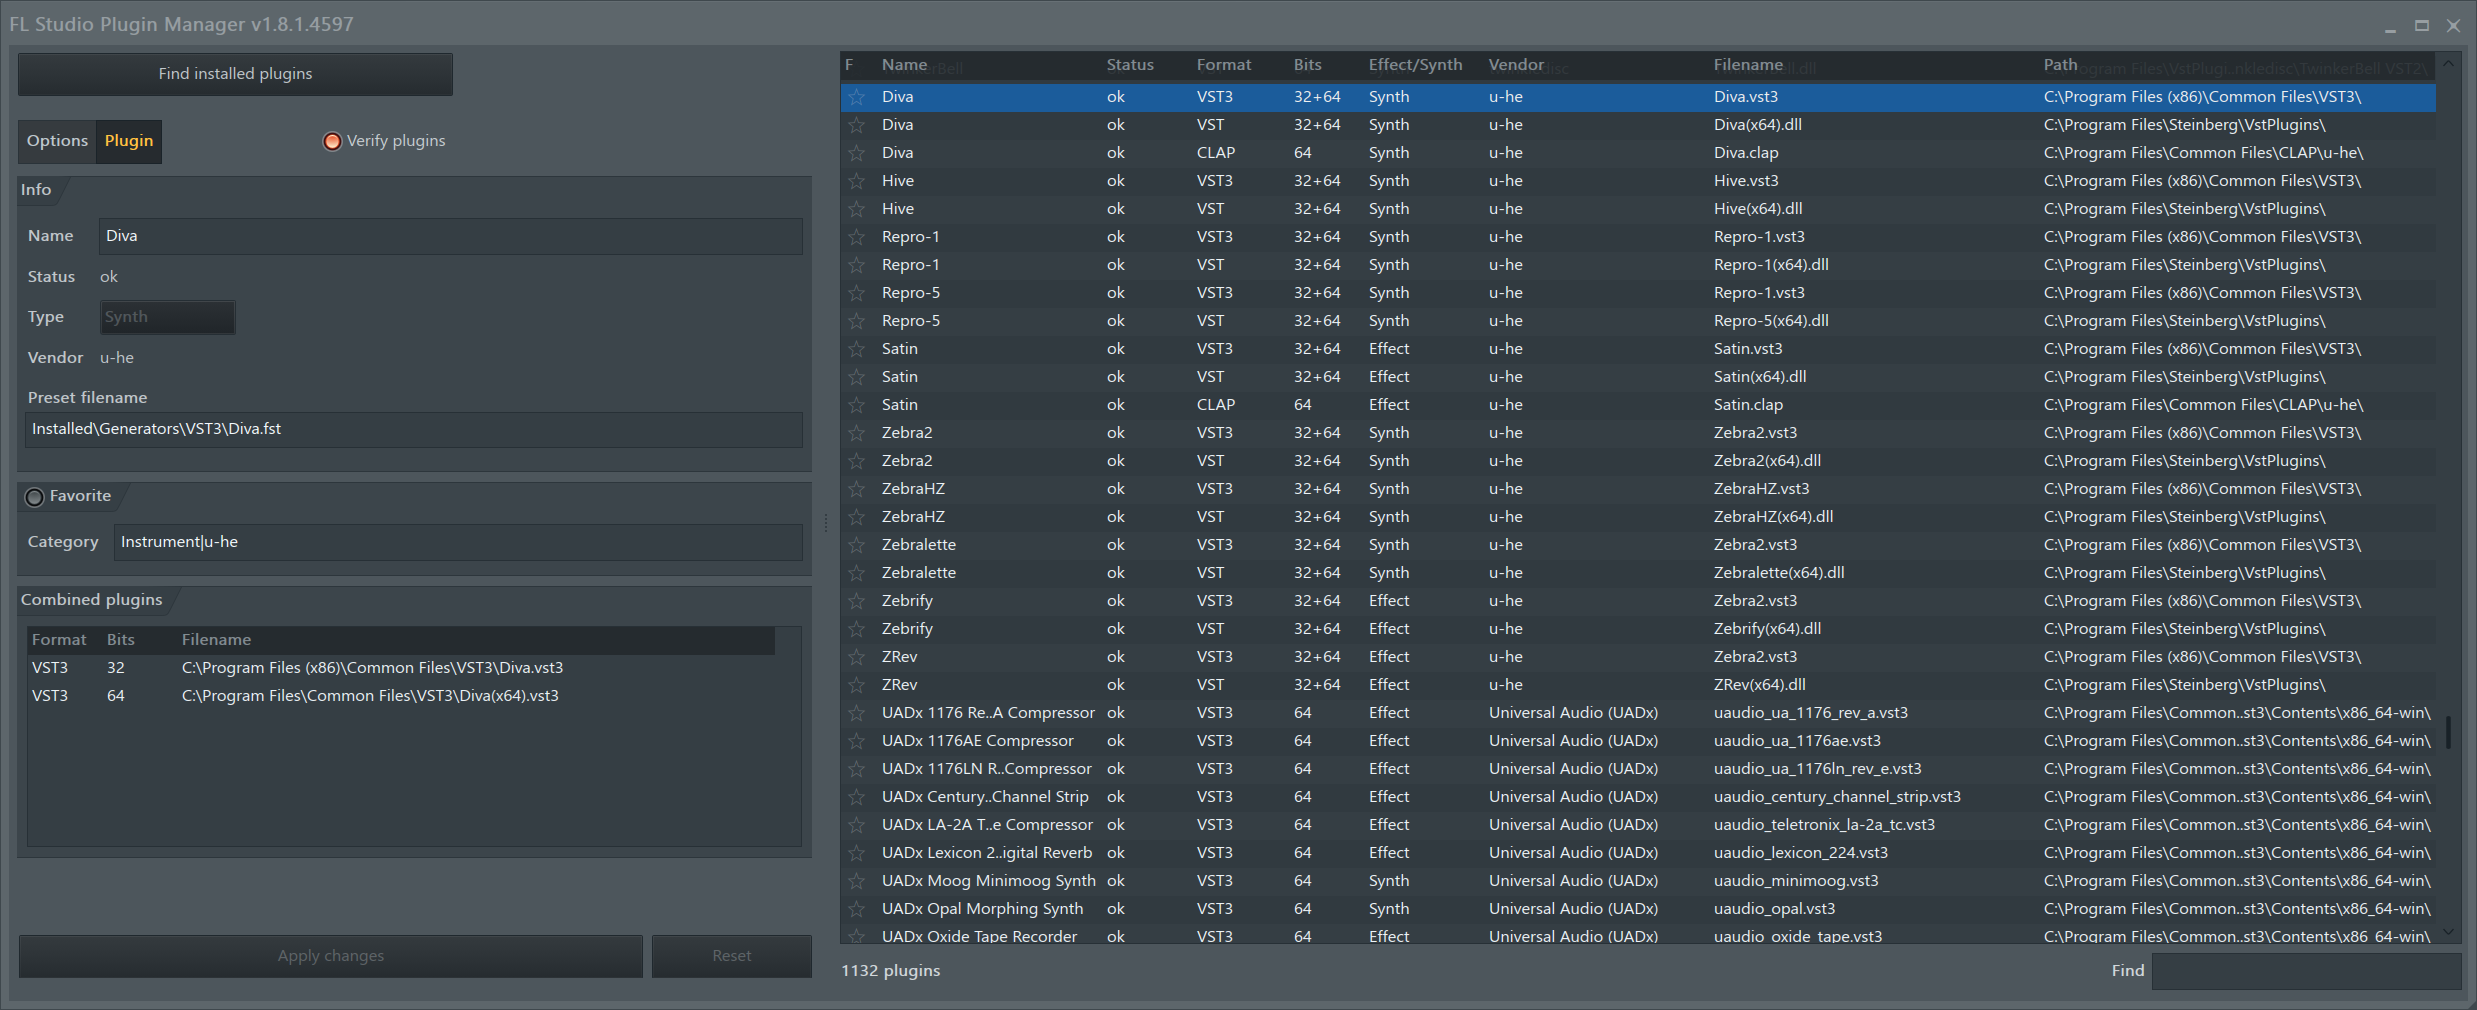Image resolution: width=2477 pixels, height=1010 pixels.
Task: Click inside the Find search field
Action: click(x=2303, y=970)
